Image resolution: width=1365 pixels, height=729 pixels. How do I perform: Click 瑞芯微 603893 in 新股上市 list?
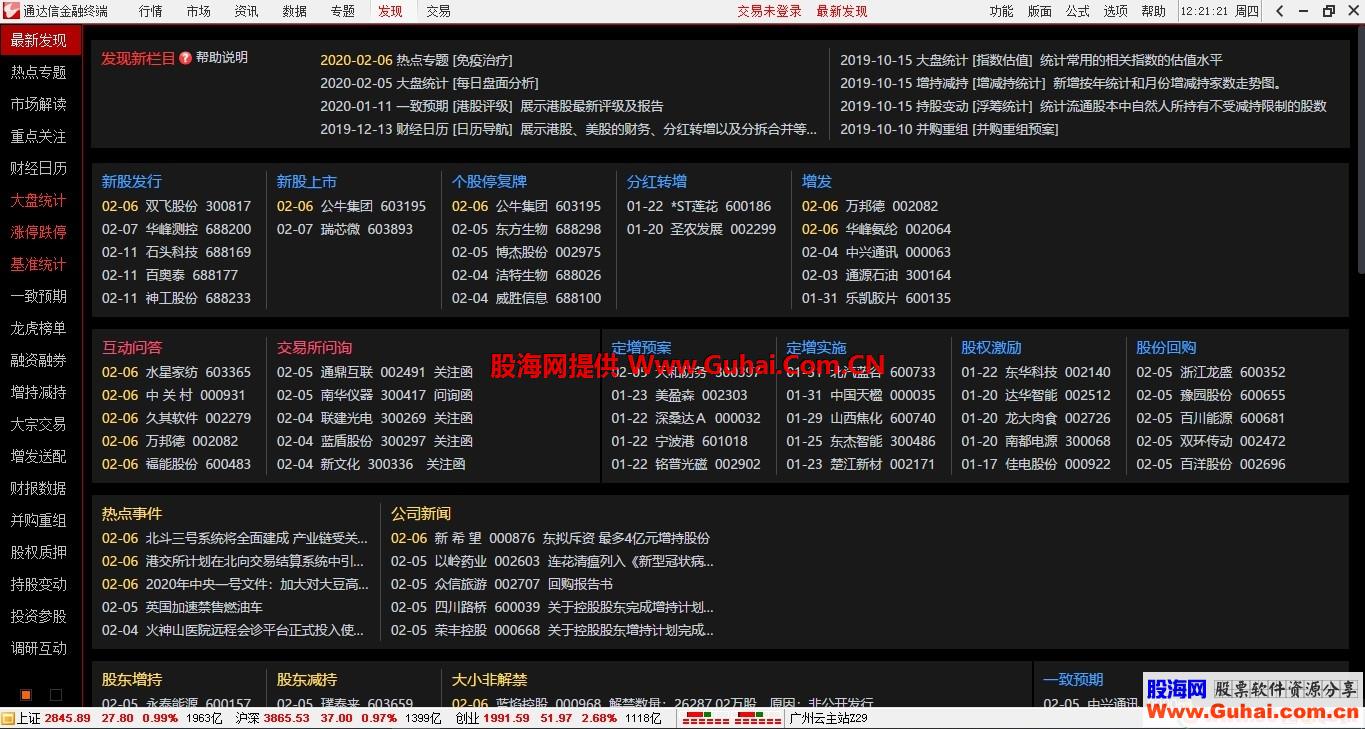(x=345, y=229)
